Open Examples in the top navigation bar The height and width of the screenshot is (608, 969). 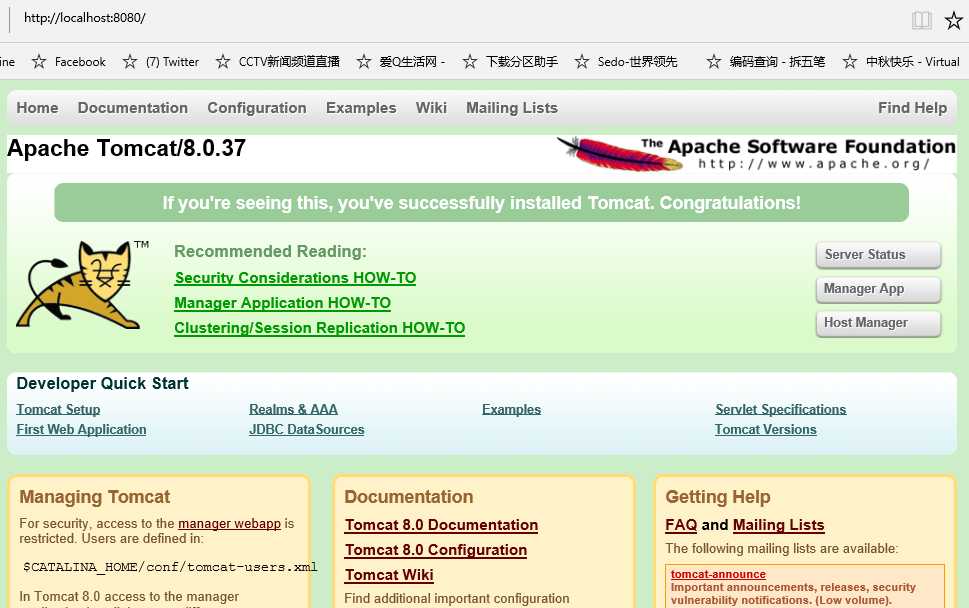[x=361, y=108]
